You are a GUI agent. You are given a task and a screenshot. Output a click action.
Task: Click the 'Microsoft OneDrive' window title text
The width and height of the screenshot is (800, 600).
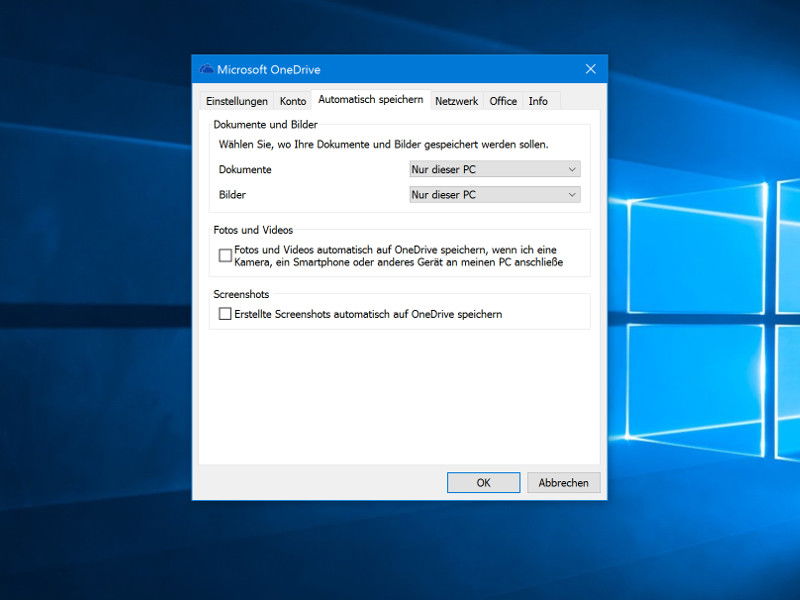coord(269,69)
